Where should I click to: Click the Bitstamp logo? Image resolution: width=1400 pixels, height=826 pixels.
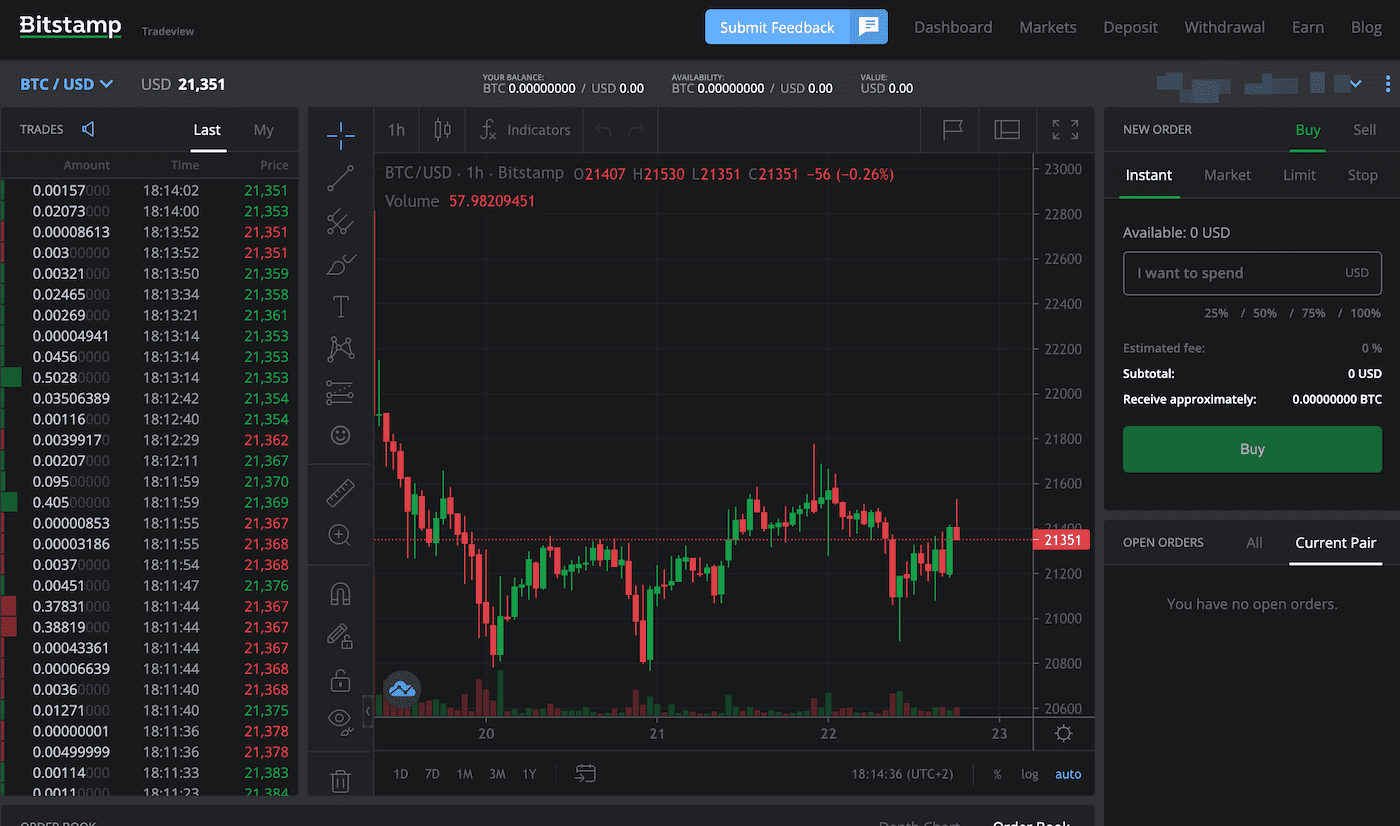71,26
